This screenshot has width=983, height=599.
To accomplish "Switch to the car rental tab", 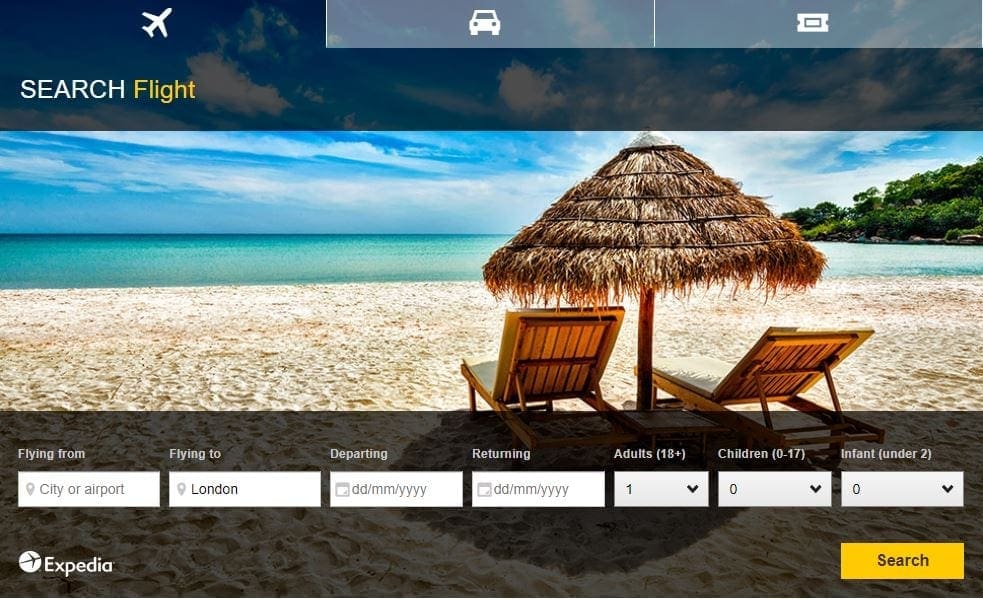I will point(490,24).
